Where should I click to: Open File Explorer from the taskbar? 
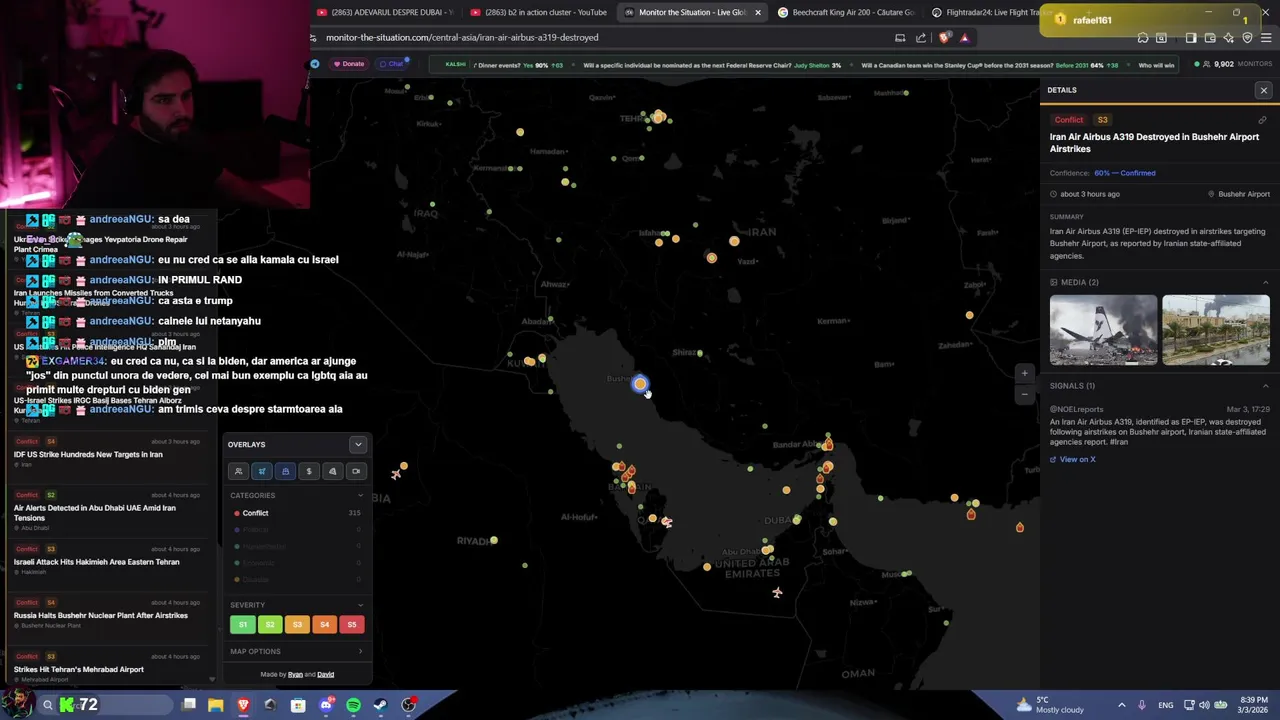[x=215, y=705]
